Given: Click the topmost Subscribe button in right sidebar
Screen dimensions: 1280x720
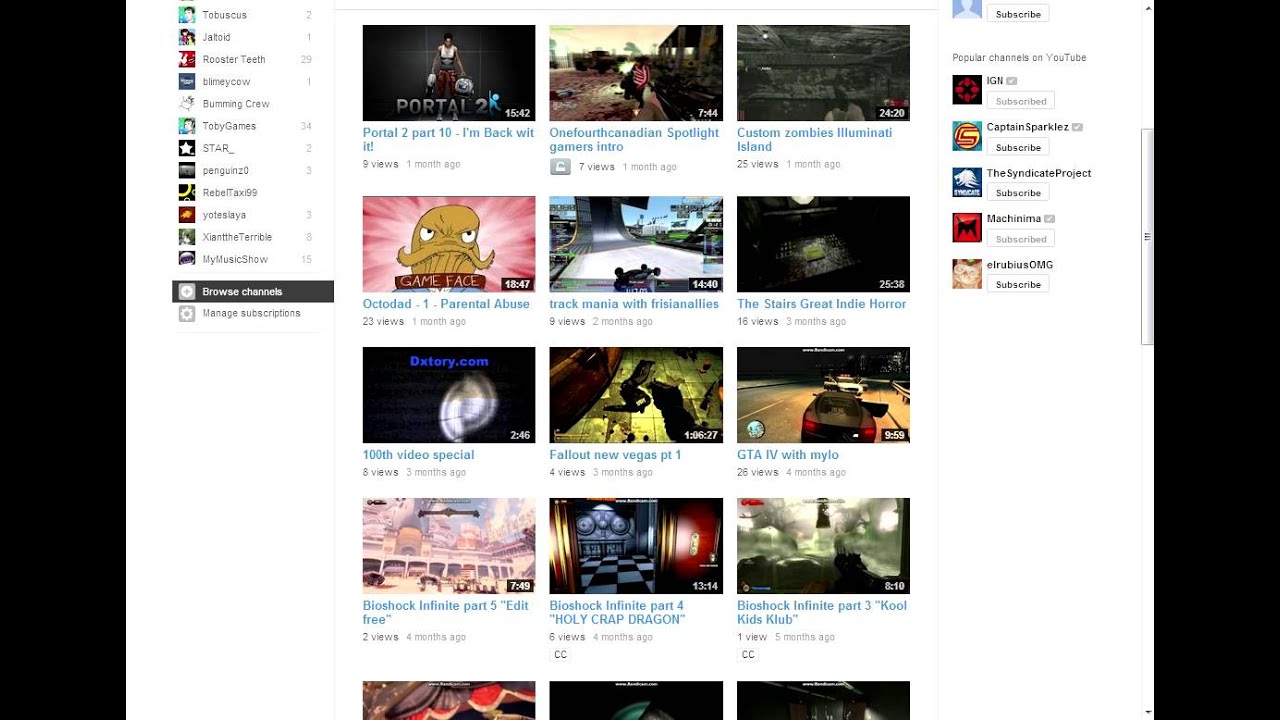Looking at the screenshot, I should point(1018,14).
